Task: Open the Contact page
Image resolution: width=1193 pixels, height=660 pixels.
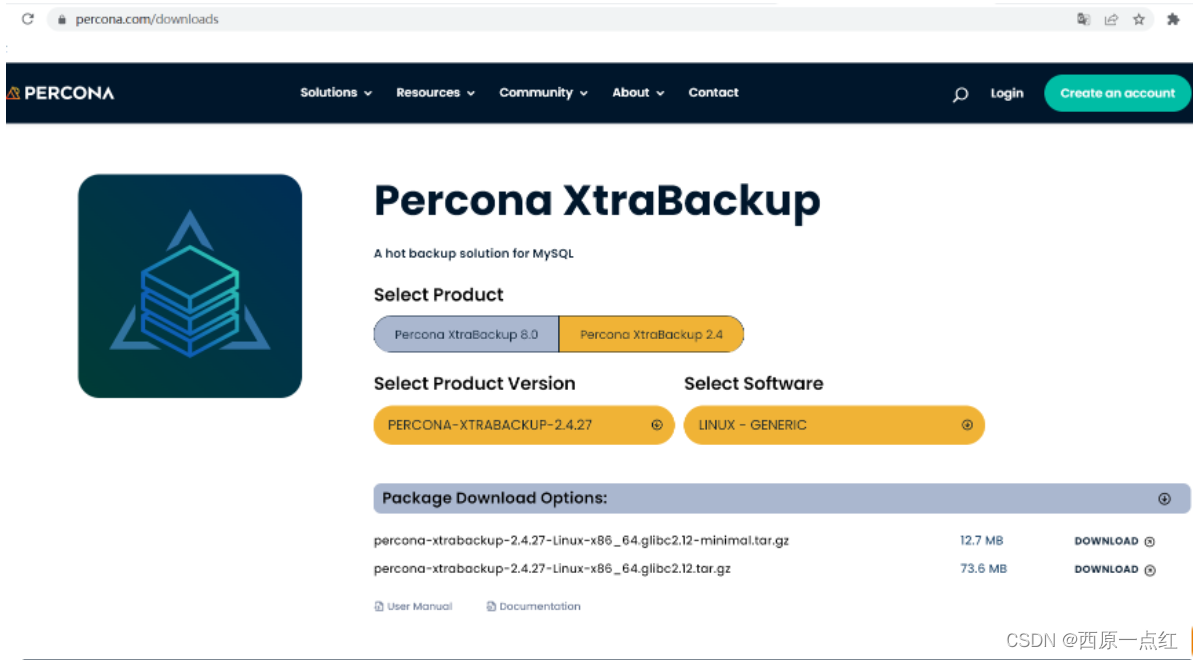Action: (x=714, y=93)
